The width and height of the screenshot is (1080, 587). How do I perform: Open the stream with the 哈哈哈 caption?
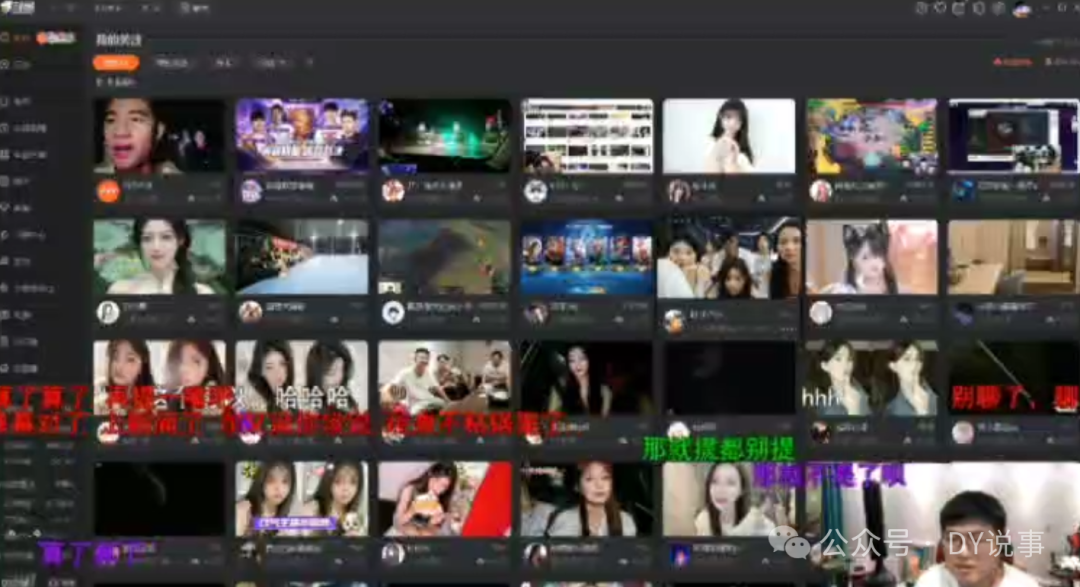pyautogui.click(x=302, y=378)
